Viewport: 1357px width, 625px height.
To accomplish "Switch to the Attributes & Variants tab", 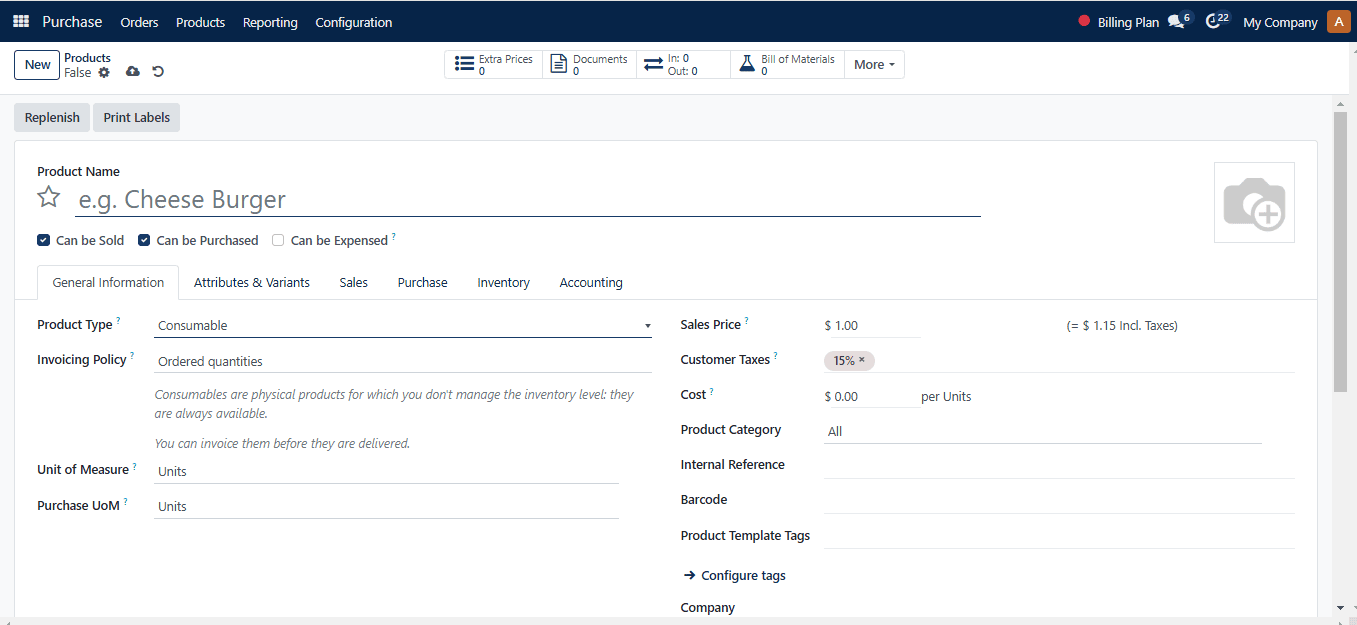I will (252, 283).
